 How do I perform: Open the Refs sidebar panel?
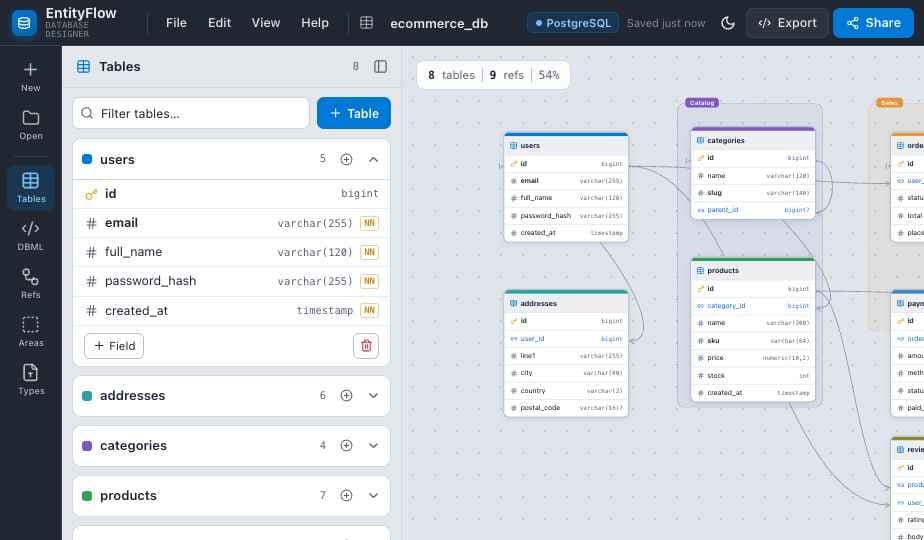coord(31,284)
